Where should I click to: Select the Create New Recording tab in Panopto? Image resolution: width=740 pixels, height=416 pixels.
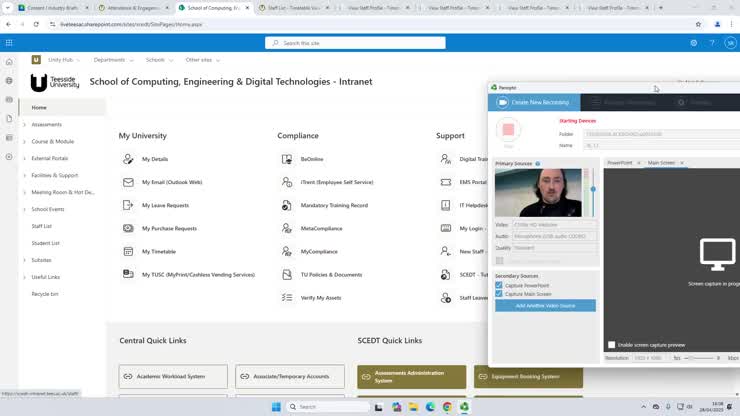pos(534,102)
